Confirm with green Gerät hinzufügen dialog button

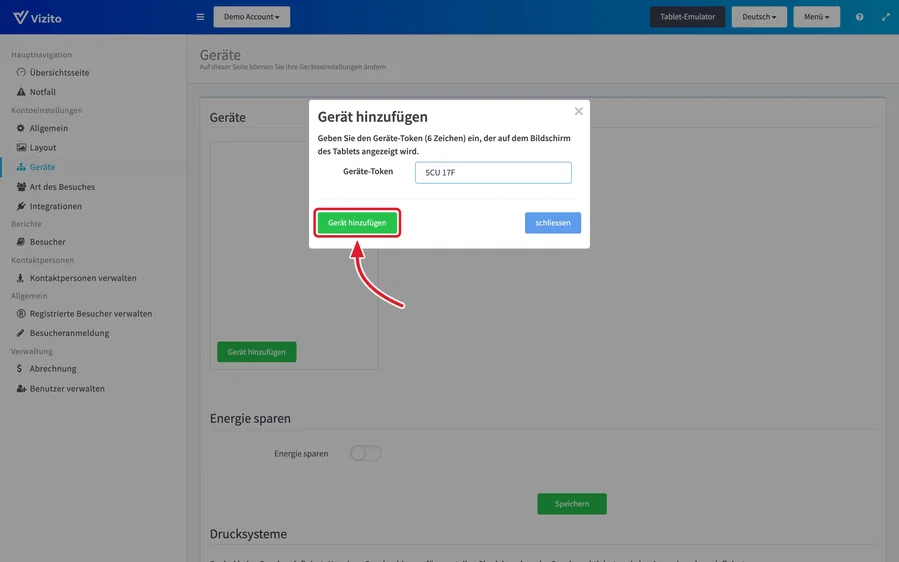(357, 223)
